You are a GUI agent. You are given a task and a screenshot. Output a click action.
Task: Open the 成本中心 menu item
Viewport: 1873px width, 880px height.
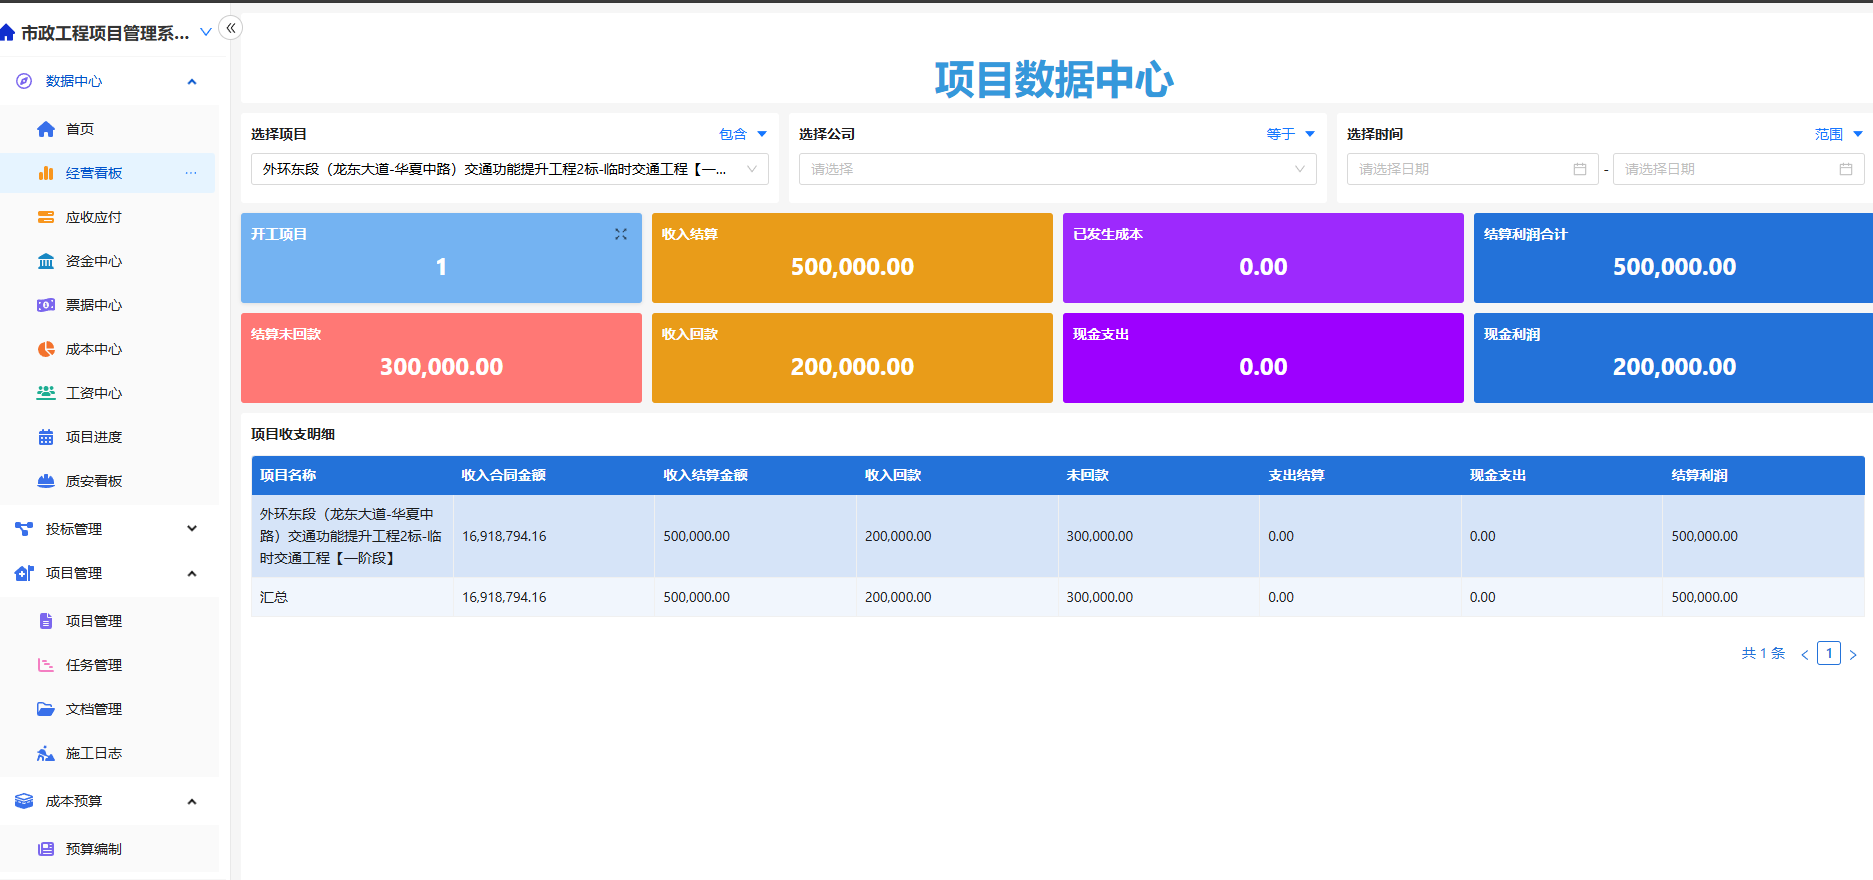108,349
